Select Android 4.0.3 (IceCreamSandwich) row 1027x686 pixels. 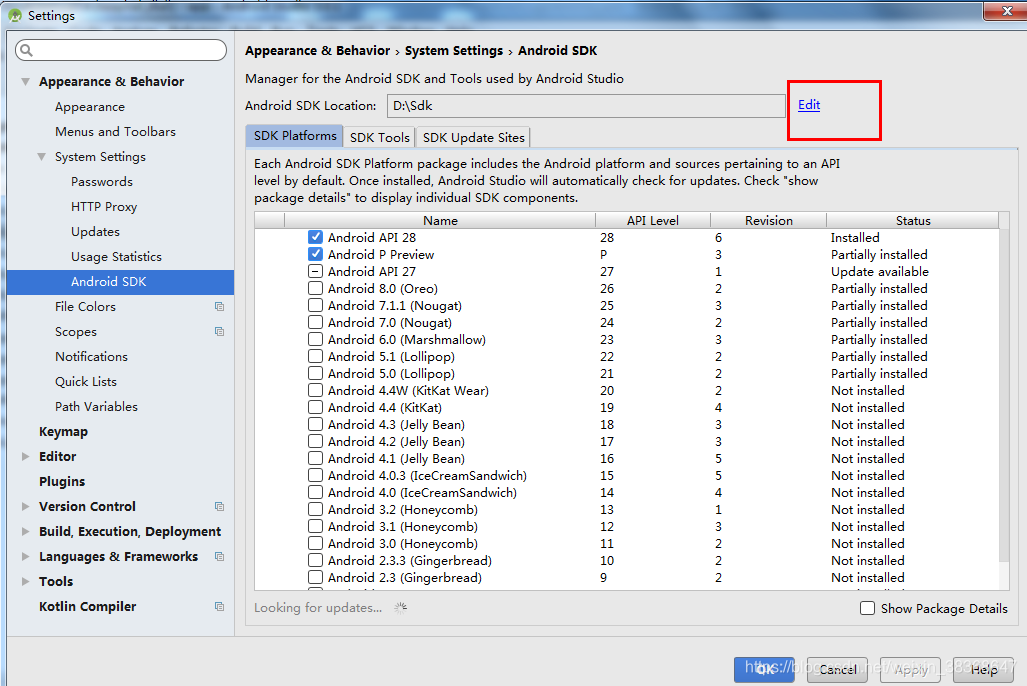coord(627,476)
